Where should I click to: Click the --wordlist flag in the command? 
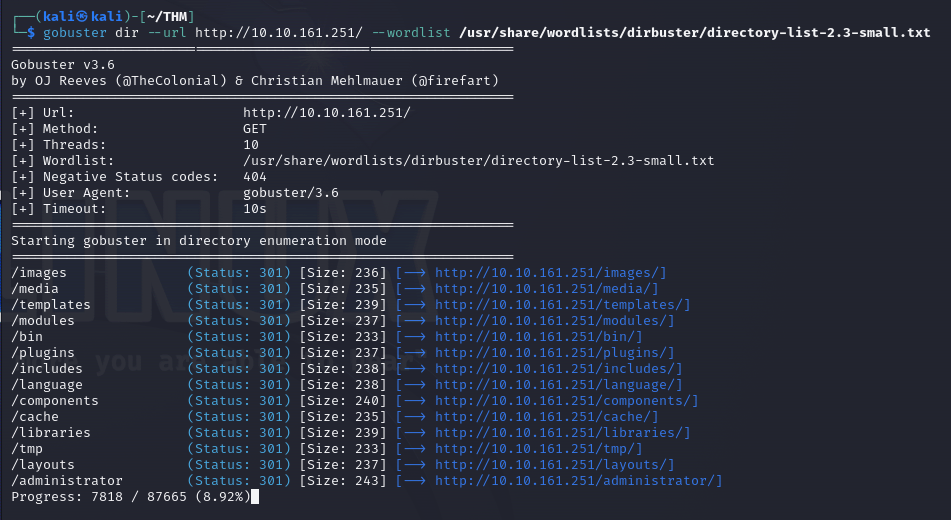point(411,32)
